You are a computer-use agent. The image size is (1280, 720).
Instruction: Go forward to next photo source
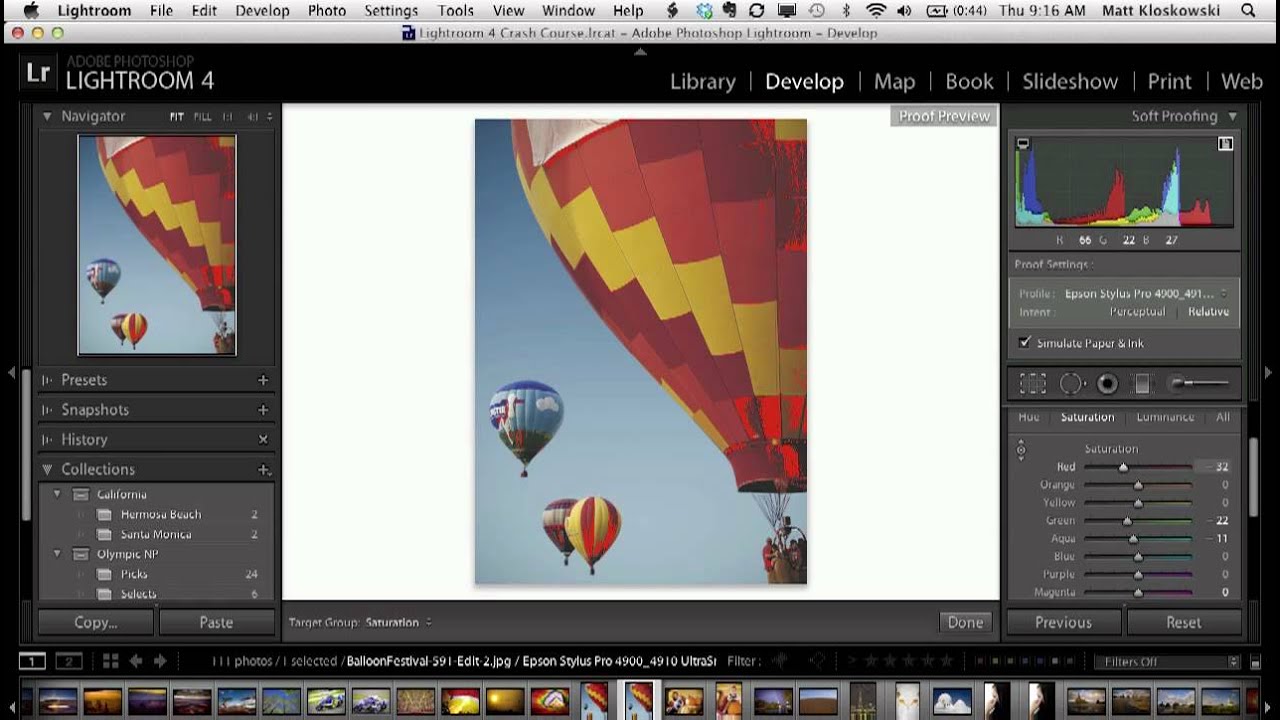pos(160,661)
